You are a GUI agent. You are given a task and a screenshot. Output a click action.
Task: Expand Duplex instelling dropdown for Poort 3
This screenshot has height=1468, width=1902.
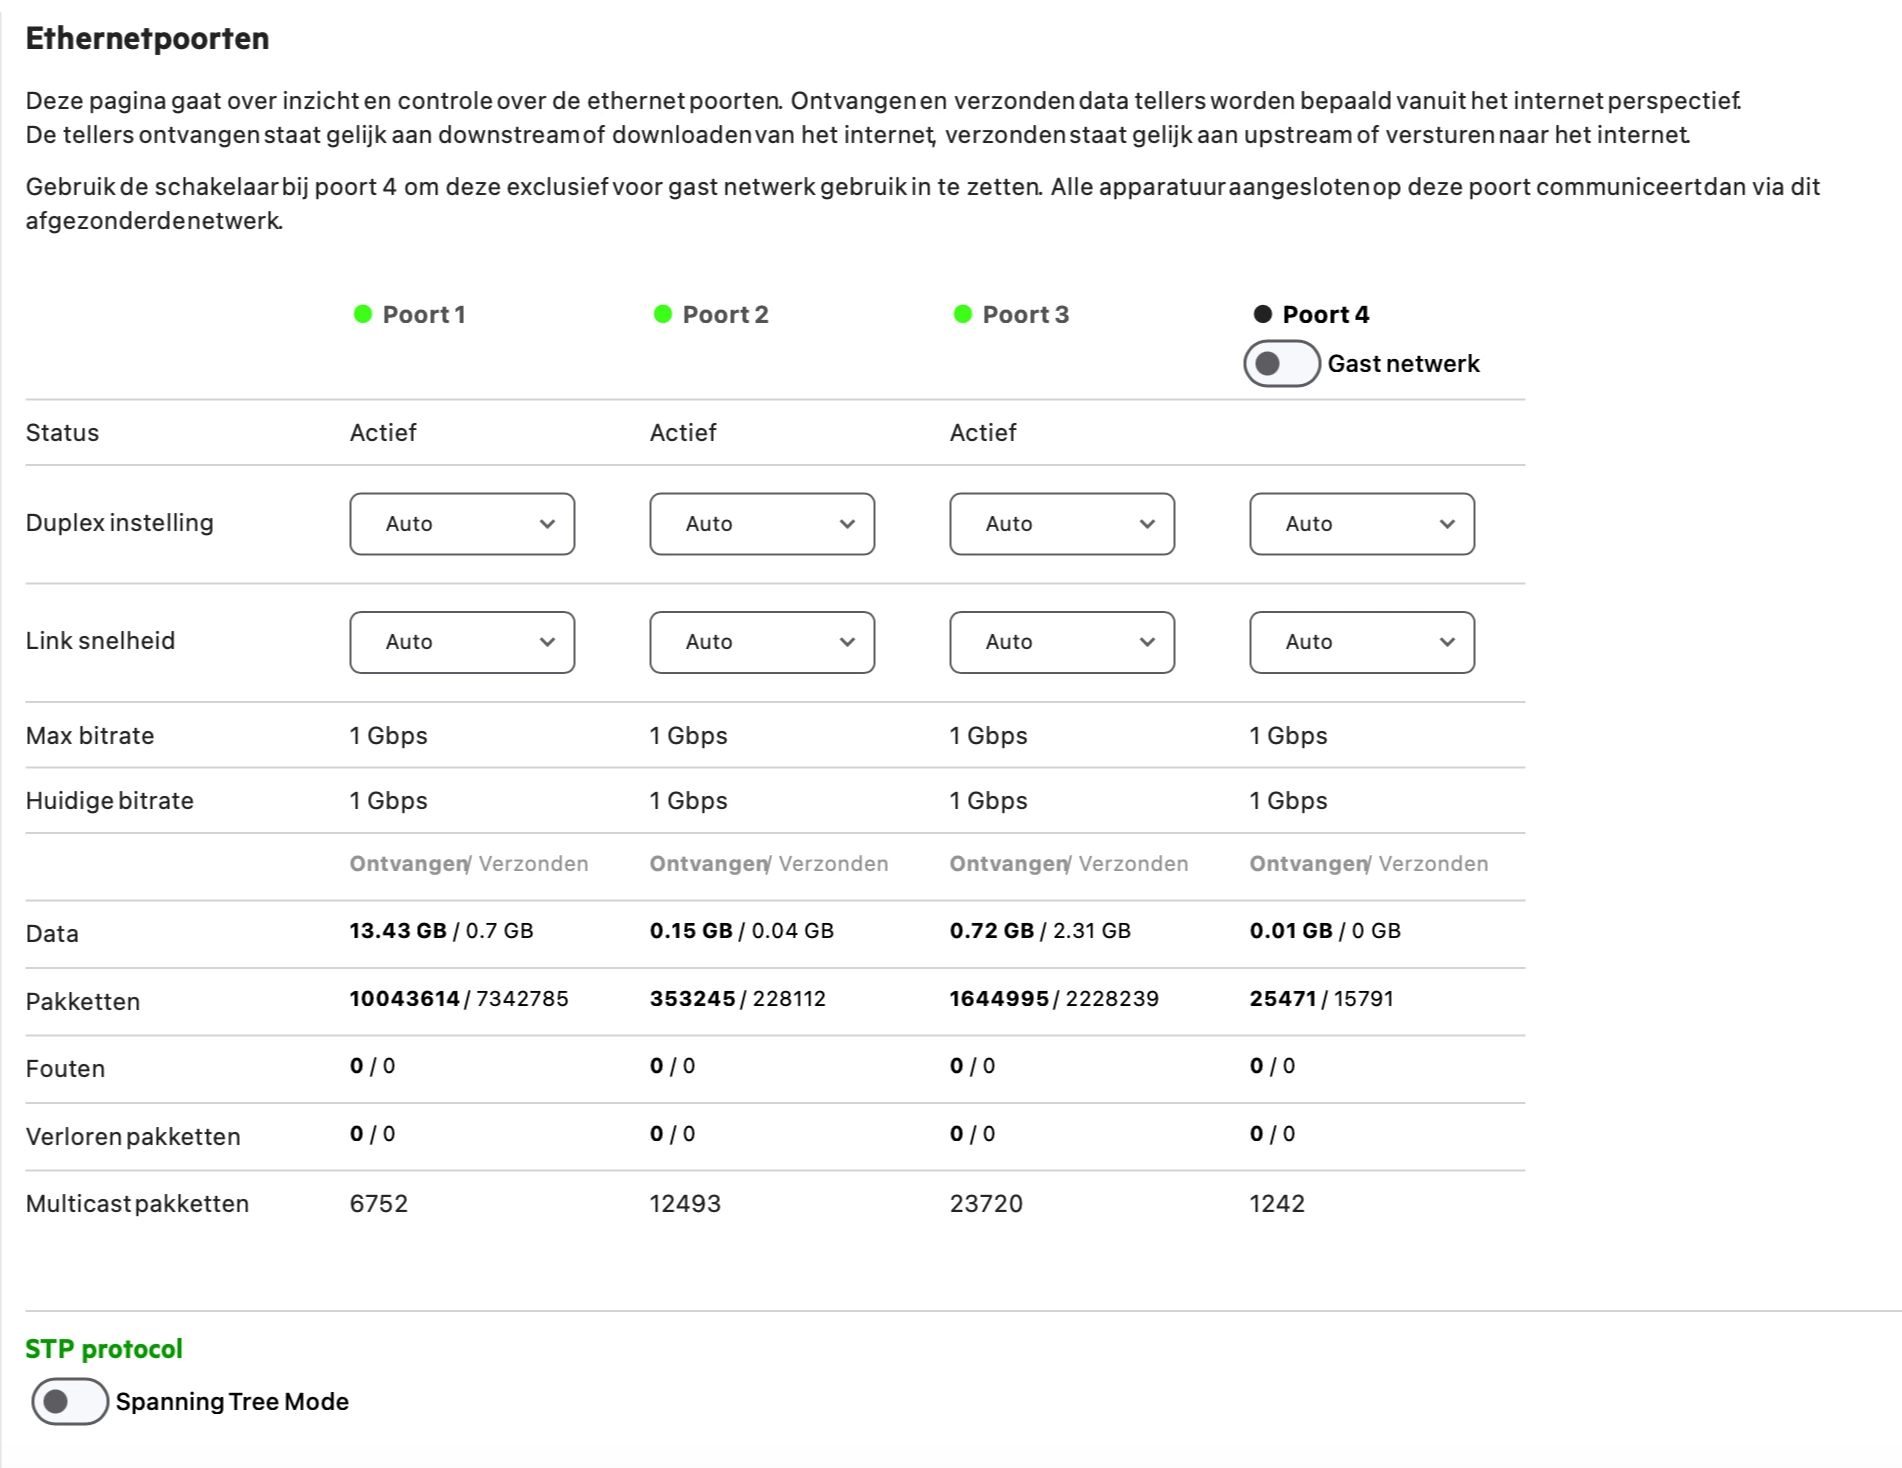click(1062, 524)
